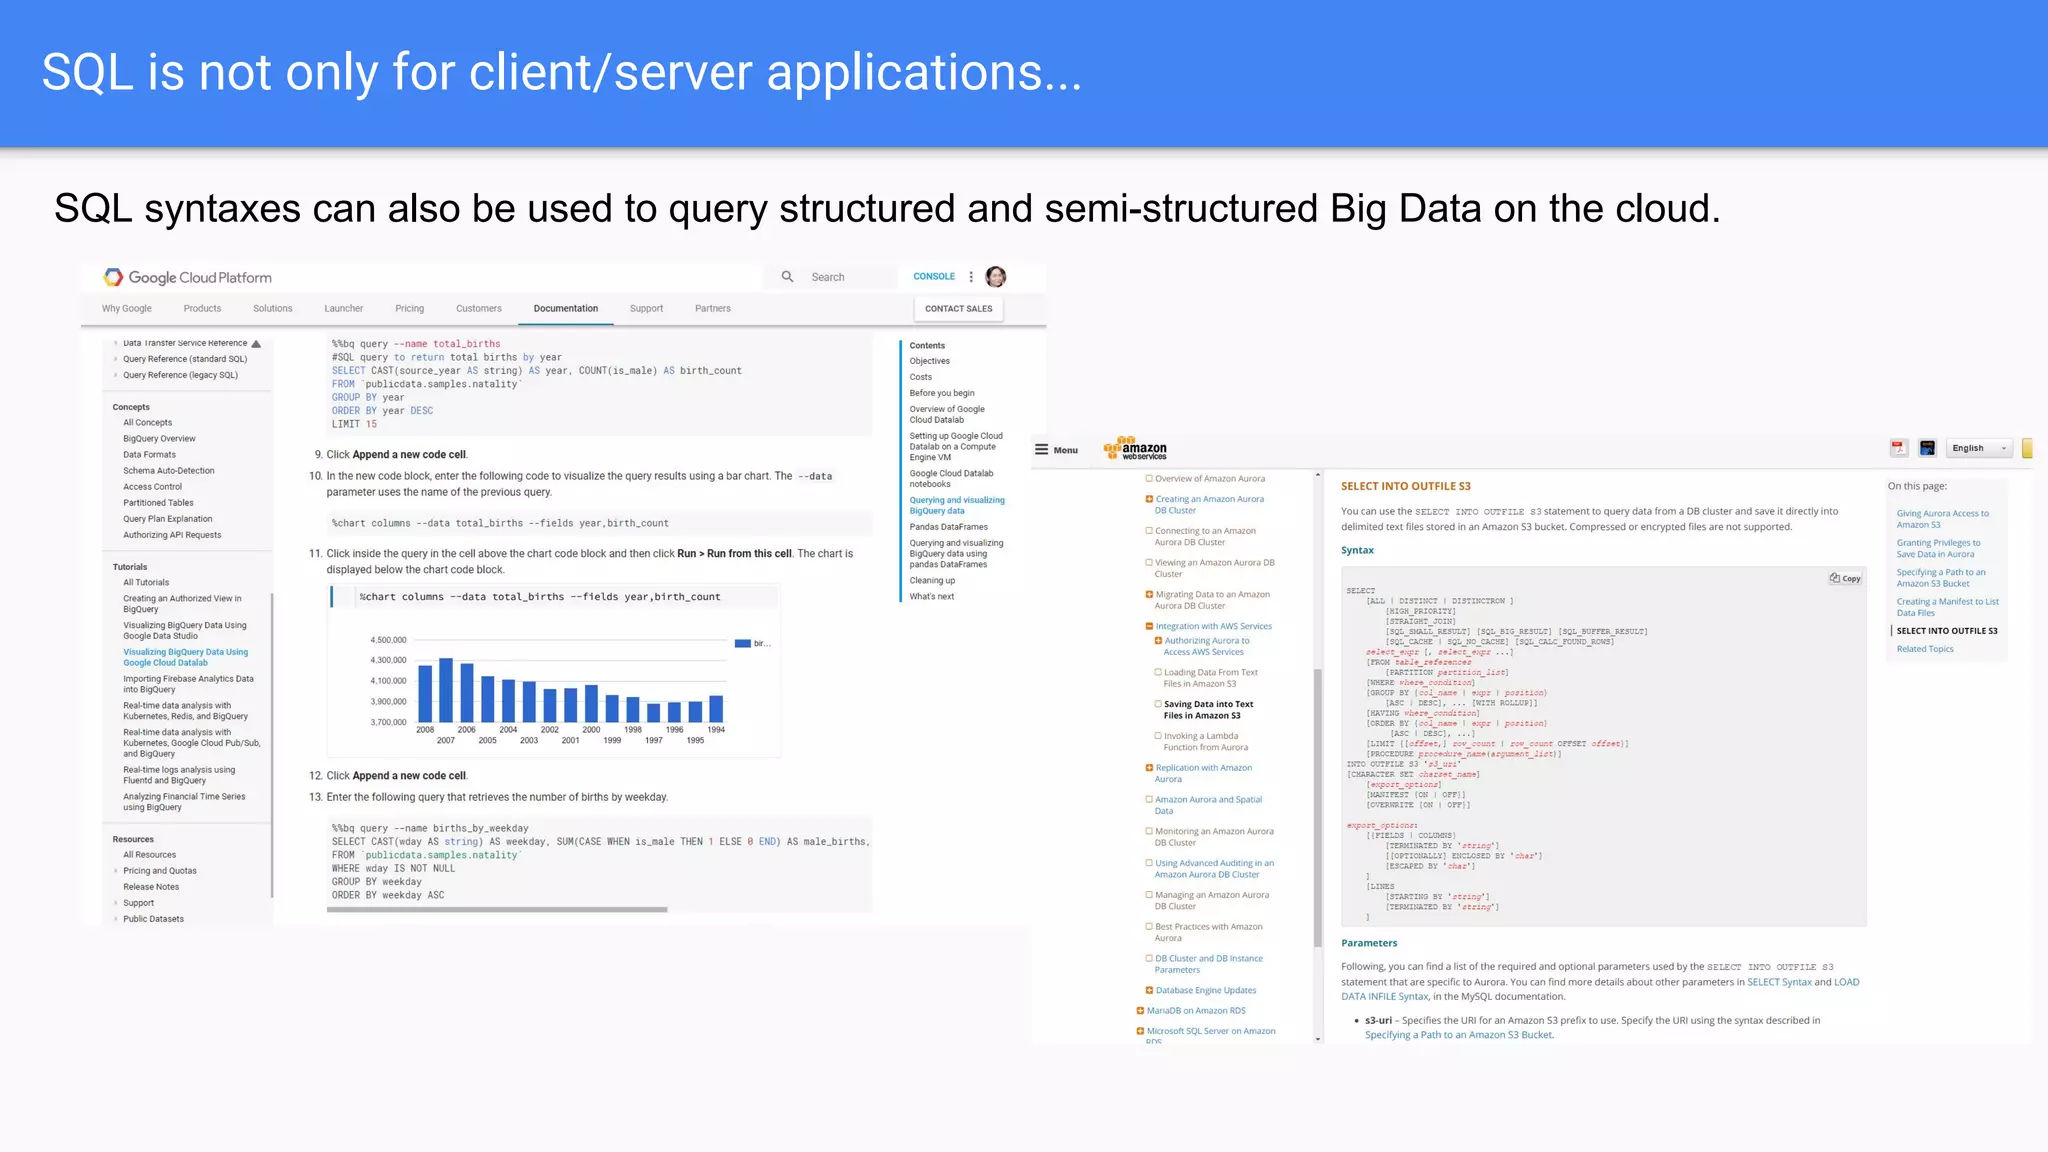Image resolution: width=2048 pixels, height=1152 pixels.
Task: Select the Documentation tab
Action: pyautogui.click(x=566, y=309)
